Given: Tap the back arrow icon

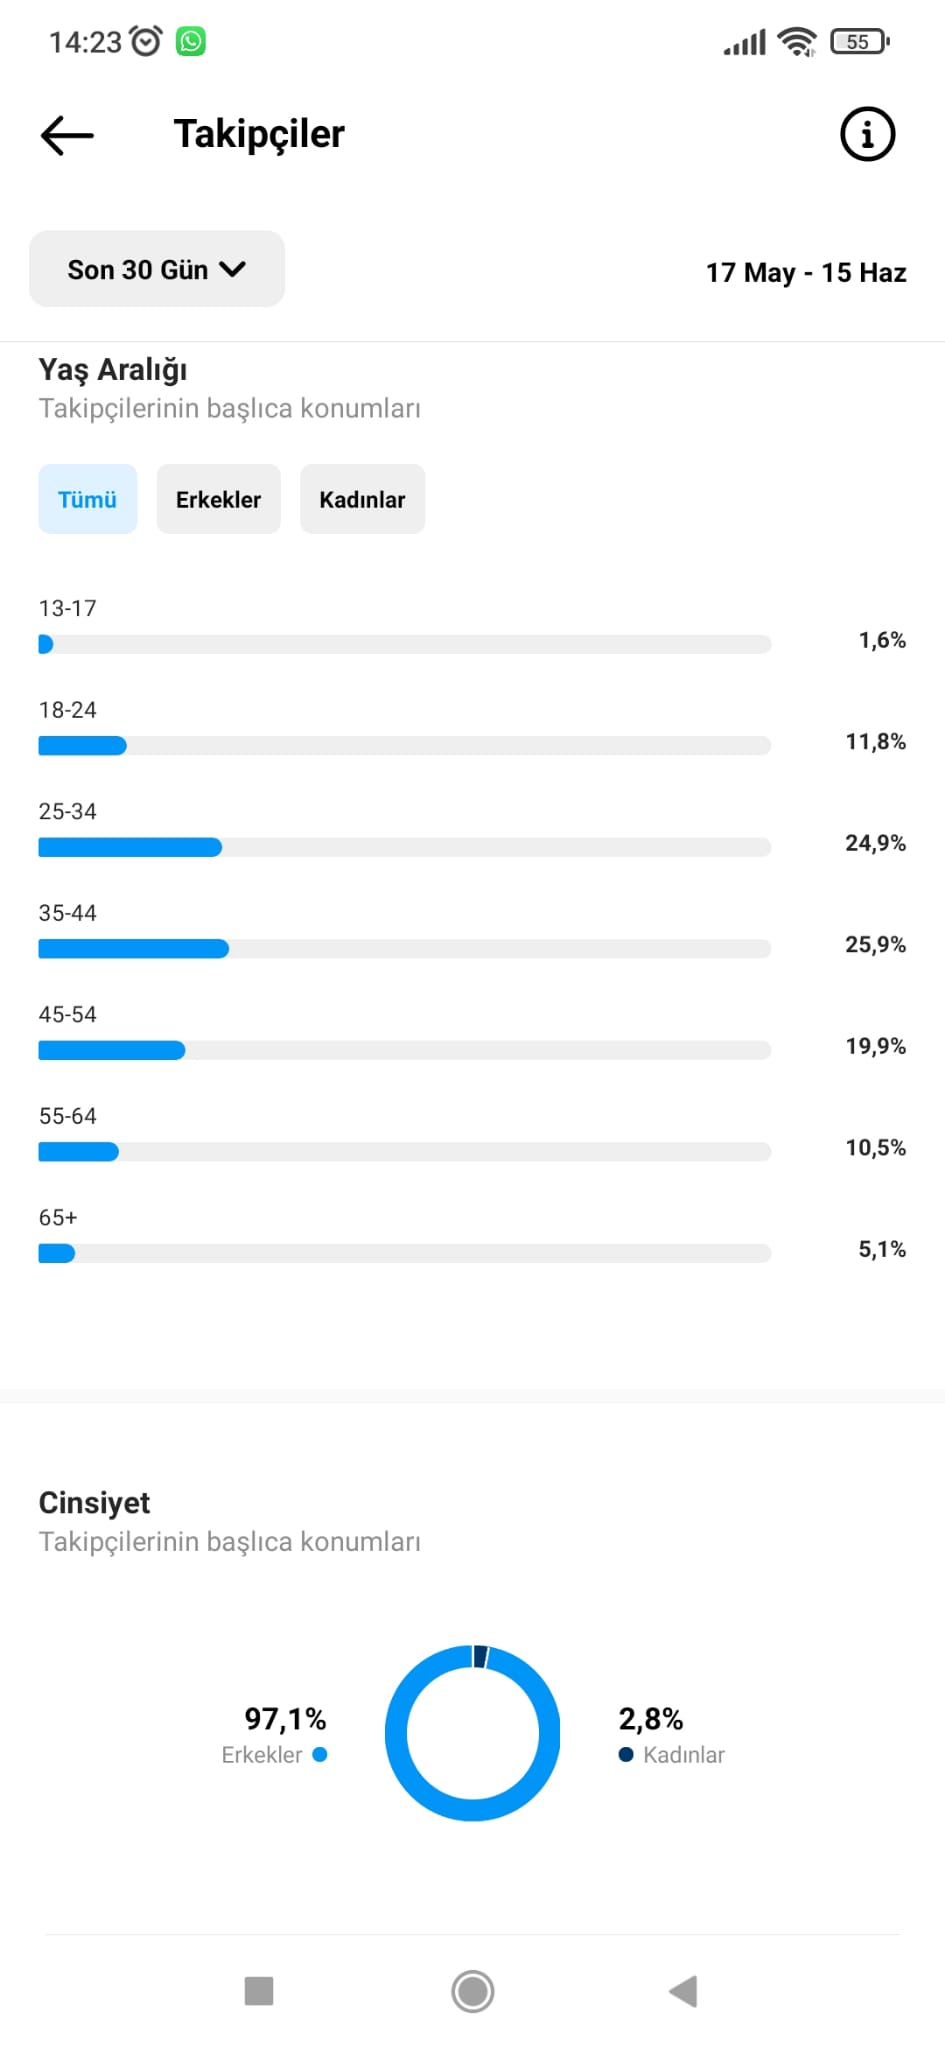Looking at the screenshot, I should pos(67,135).
